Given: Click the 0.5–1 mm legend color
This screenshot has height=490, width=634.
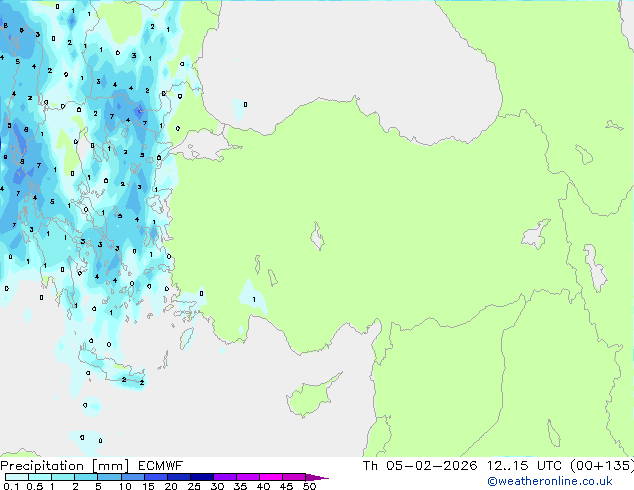Looking at the screenshot, I should 40,477.
